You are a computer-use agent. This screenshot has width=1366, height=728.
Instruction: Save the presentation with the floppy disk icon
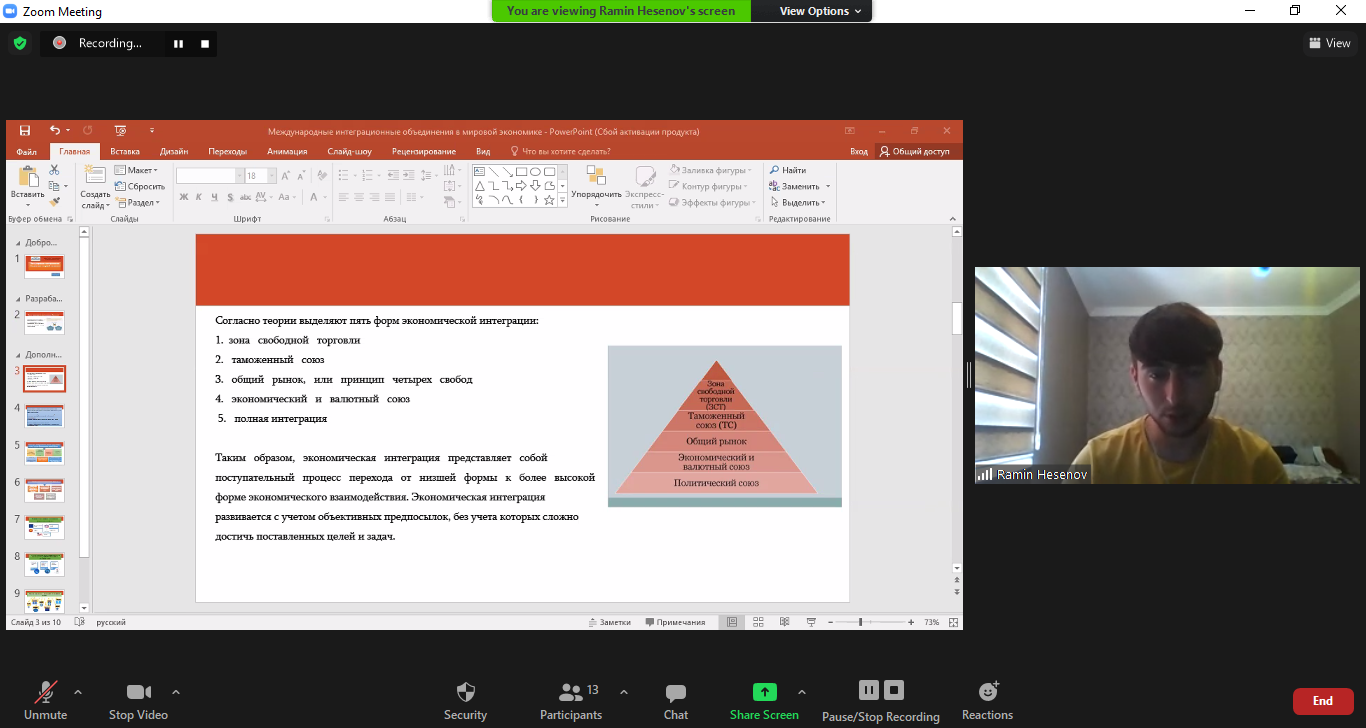(25, 130)
